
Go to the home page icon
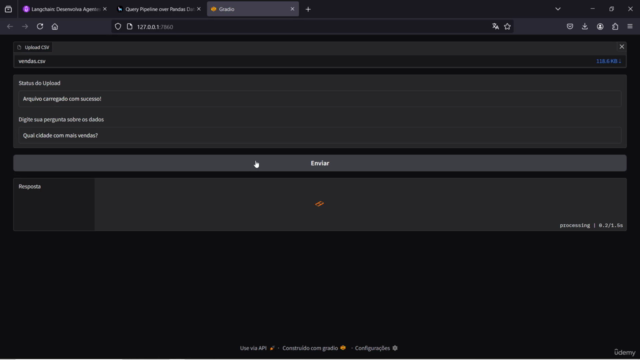coord(55,27)
